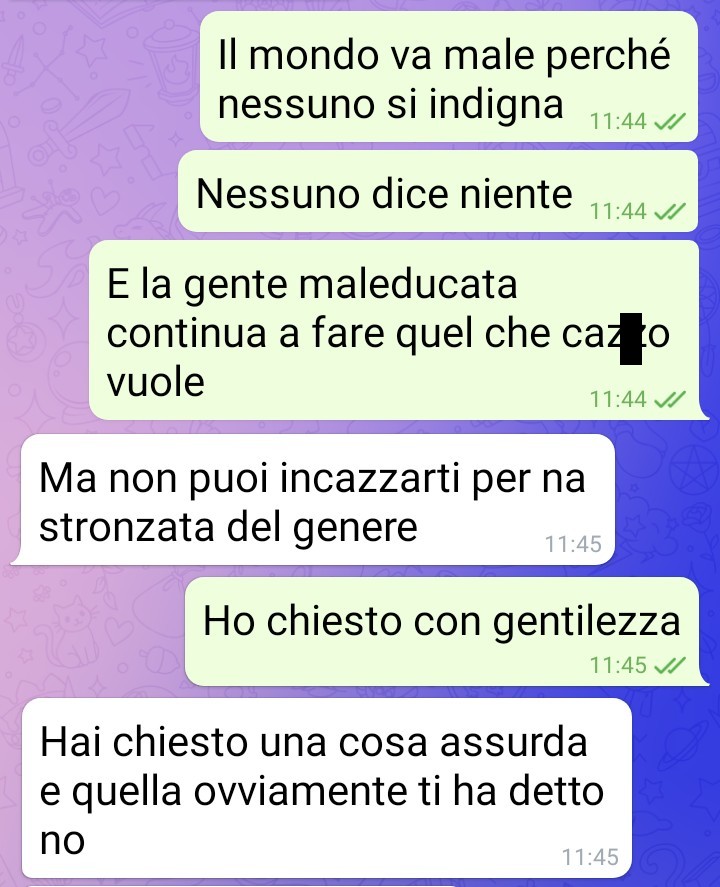Select the 'Nessuno dice niente' message bubble
Image resolution: width=720 pixels, height=887 pixels.
(x=438, y=191)
